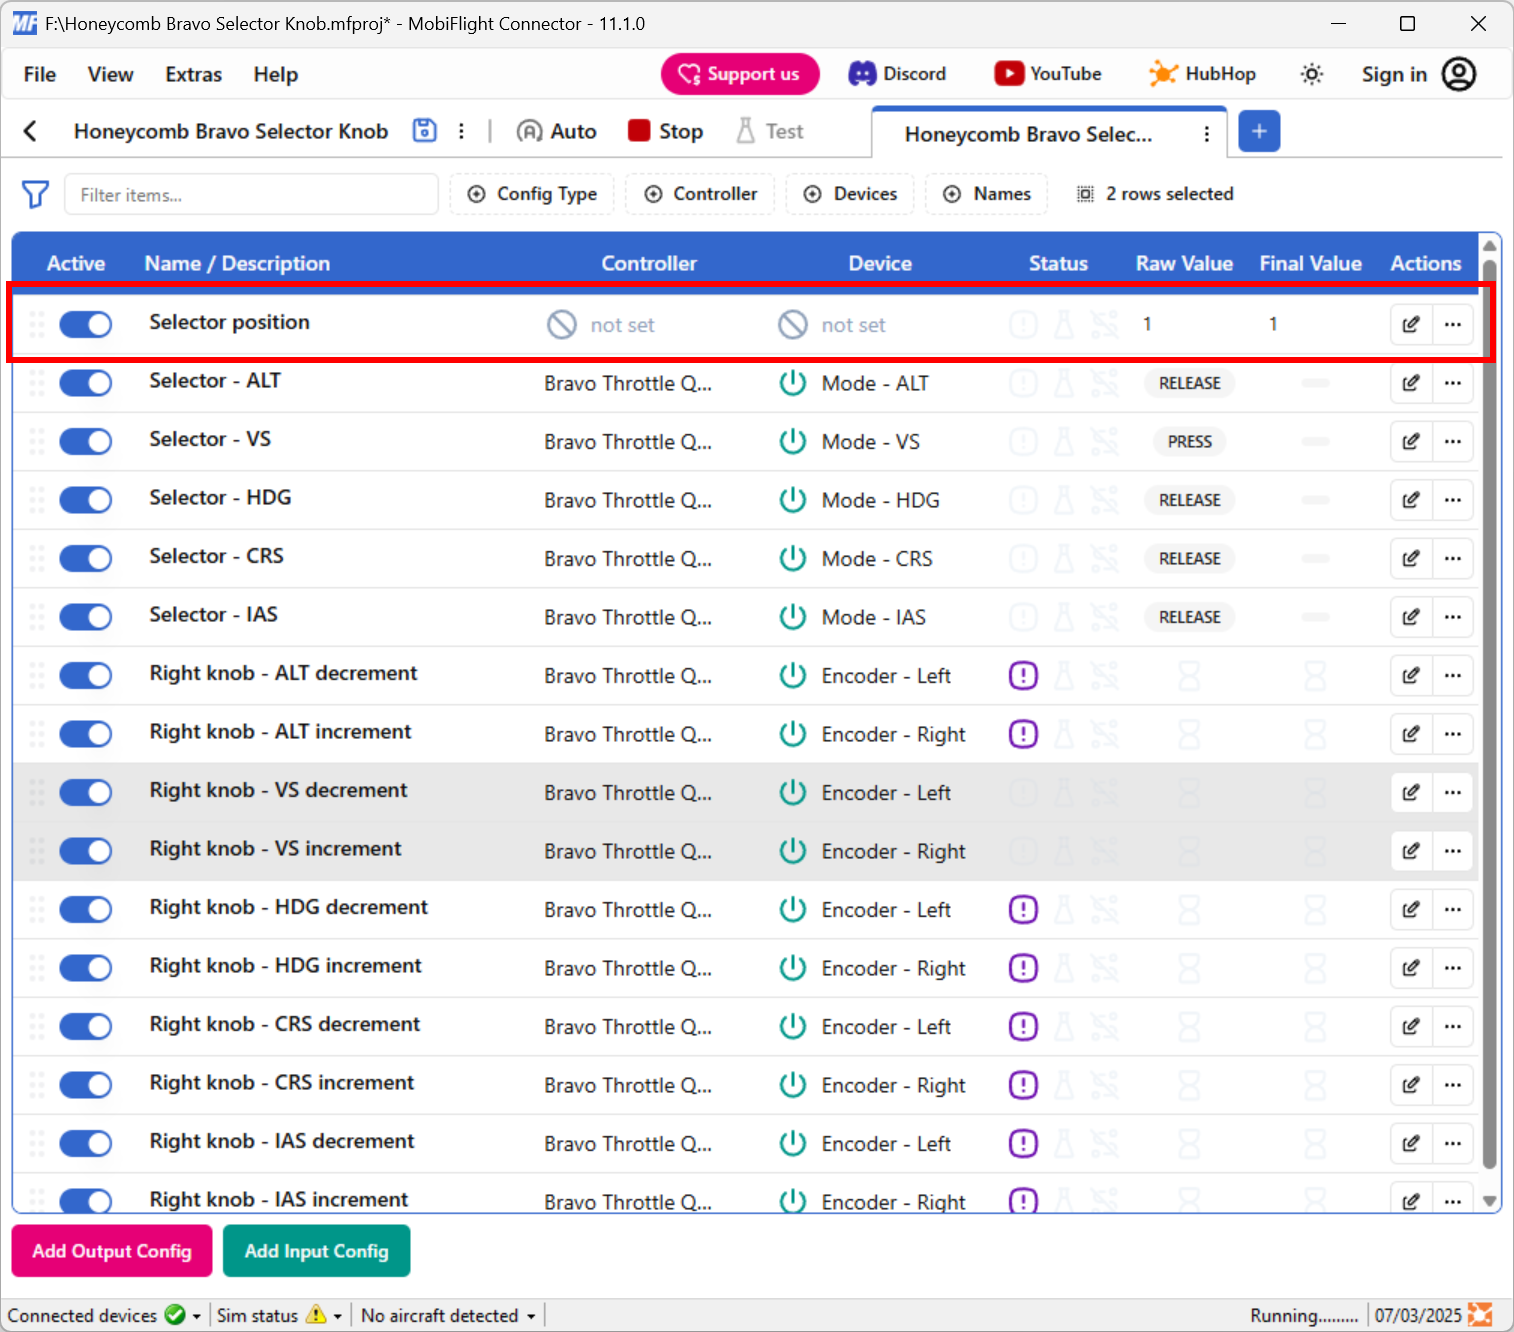Open Names filter dropdown
Viewport: 1514px width, 1332px height.
click(x=987, y=194)
